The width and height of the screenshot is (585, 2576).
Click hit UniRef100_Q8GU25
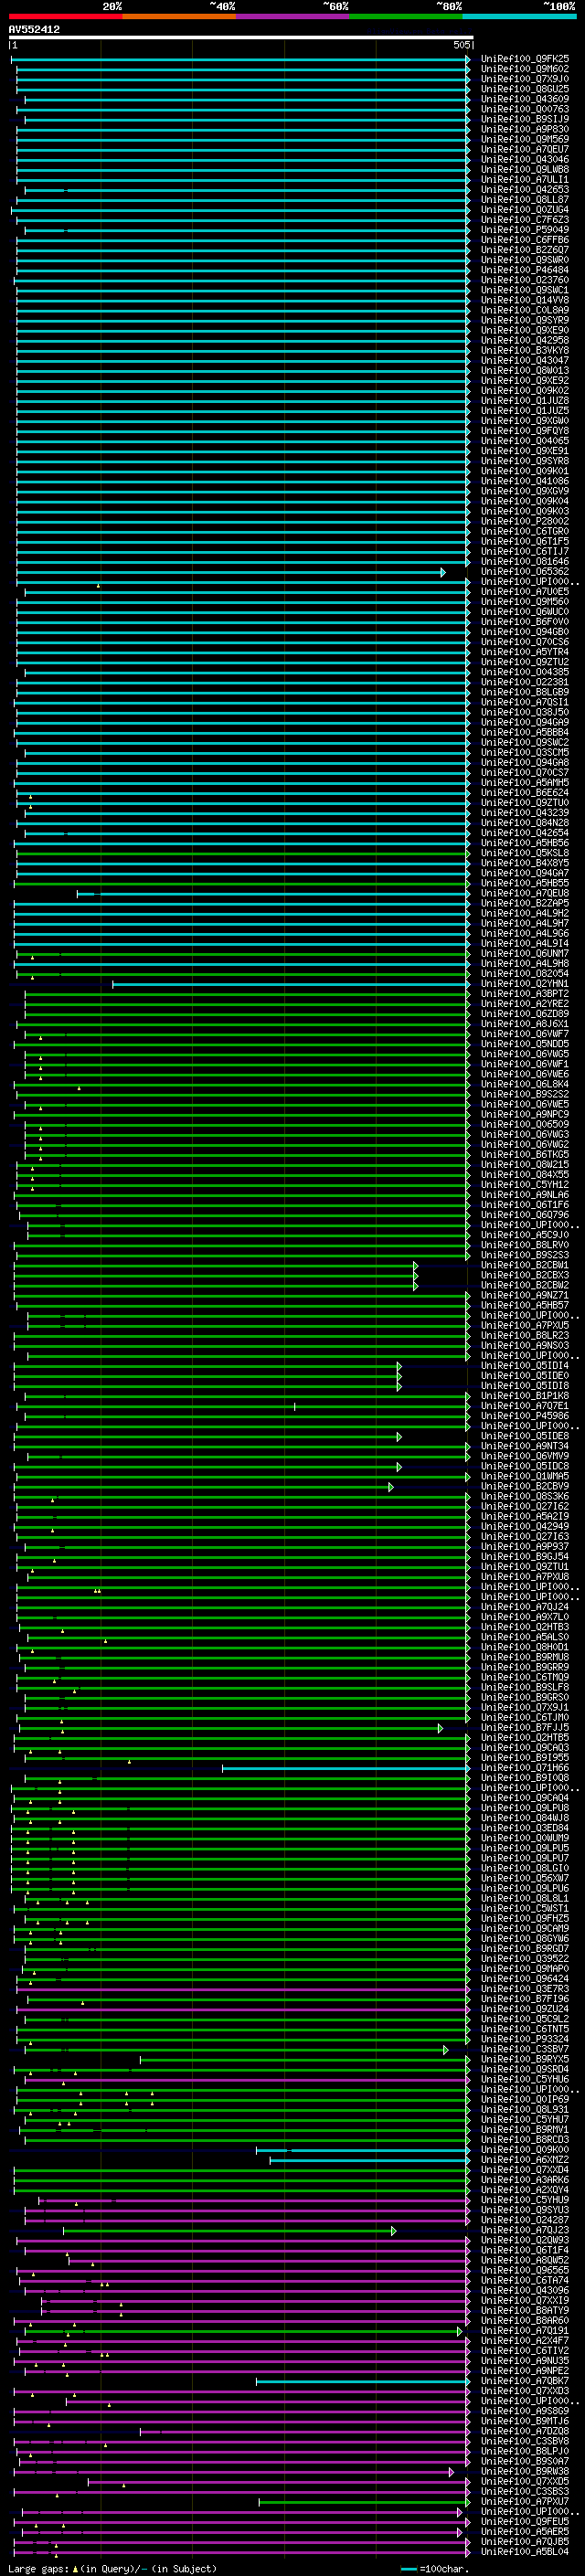click(525, 89)
